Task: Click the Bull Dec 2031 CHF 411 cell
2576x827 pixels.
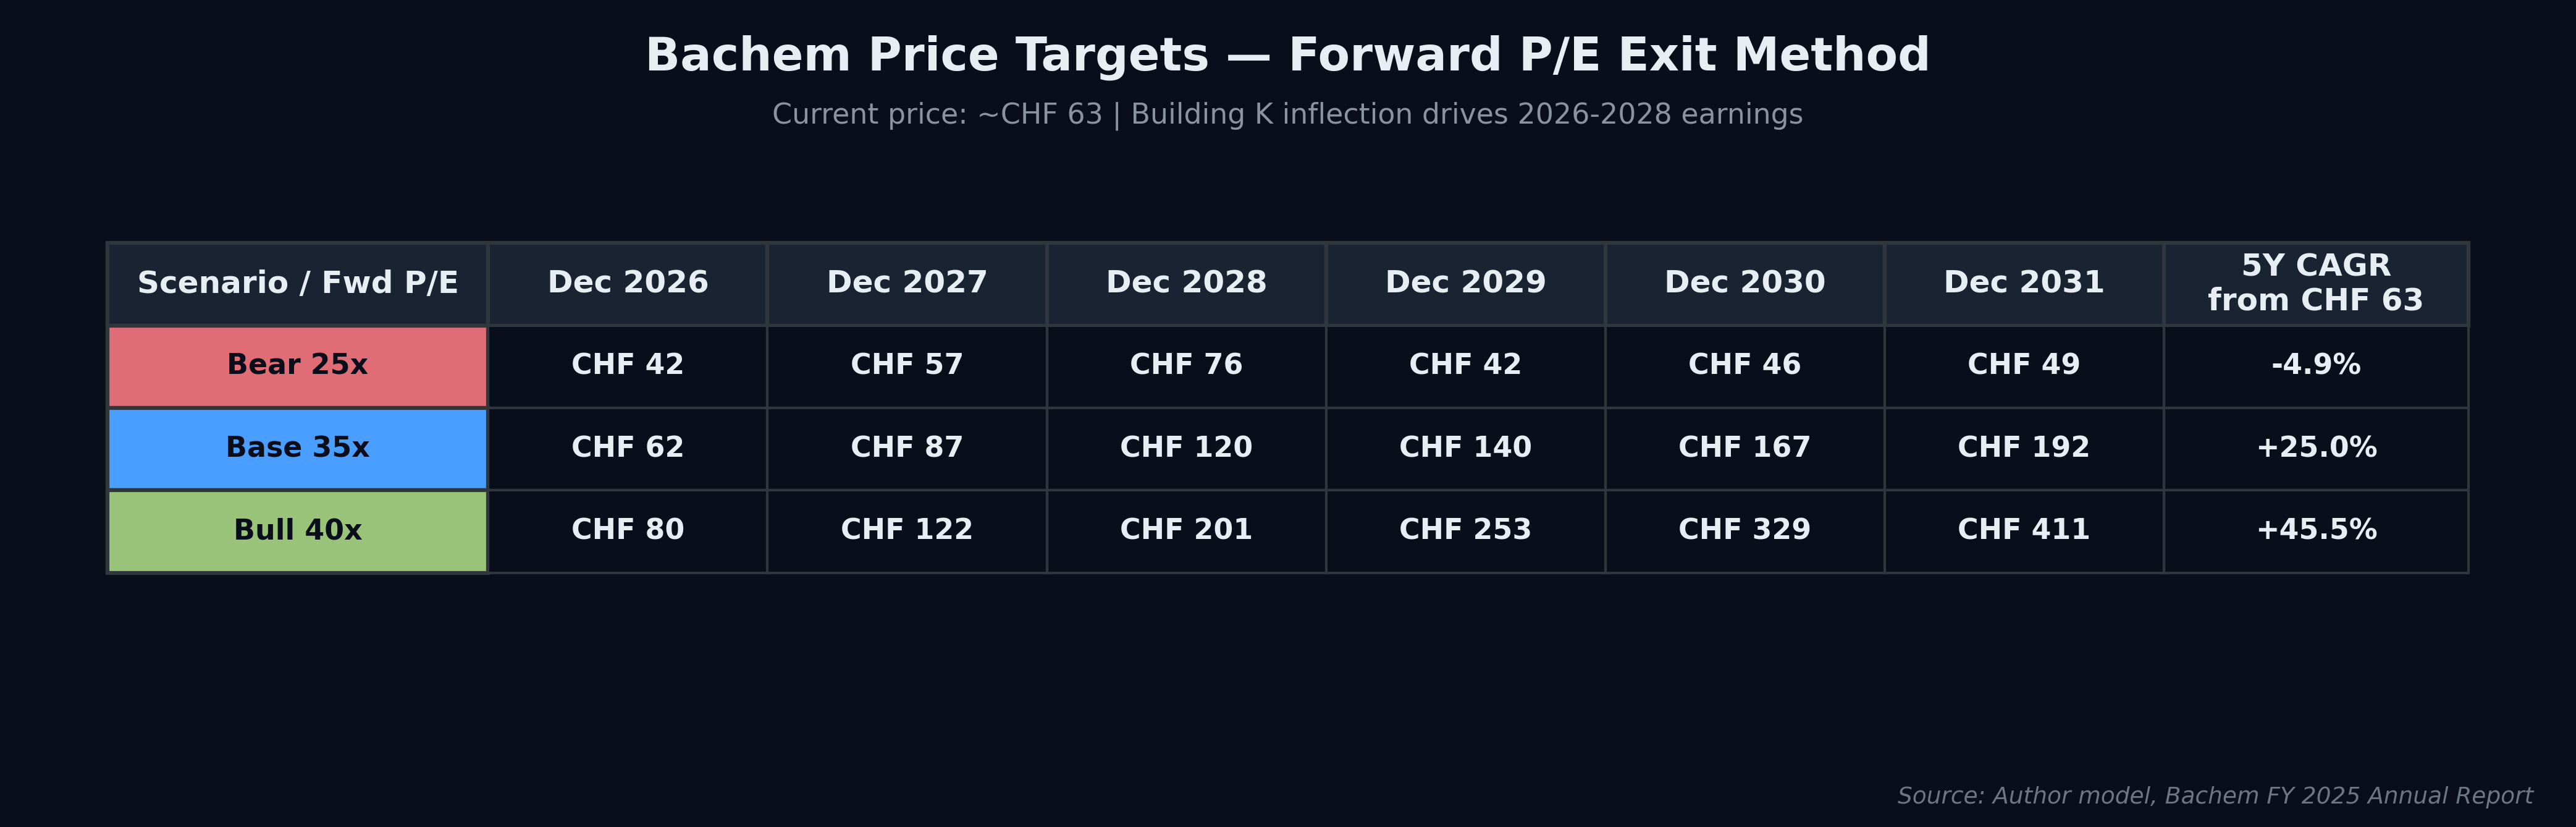Action: tap(2024, 531)
